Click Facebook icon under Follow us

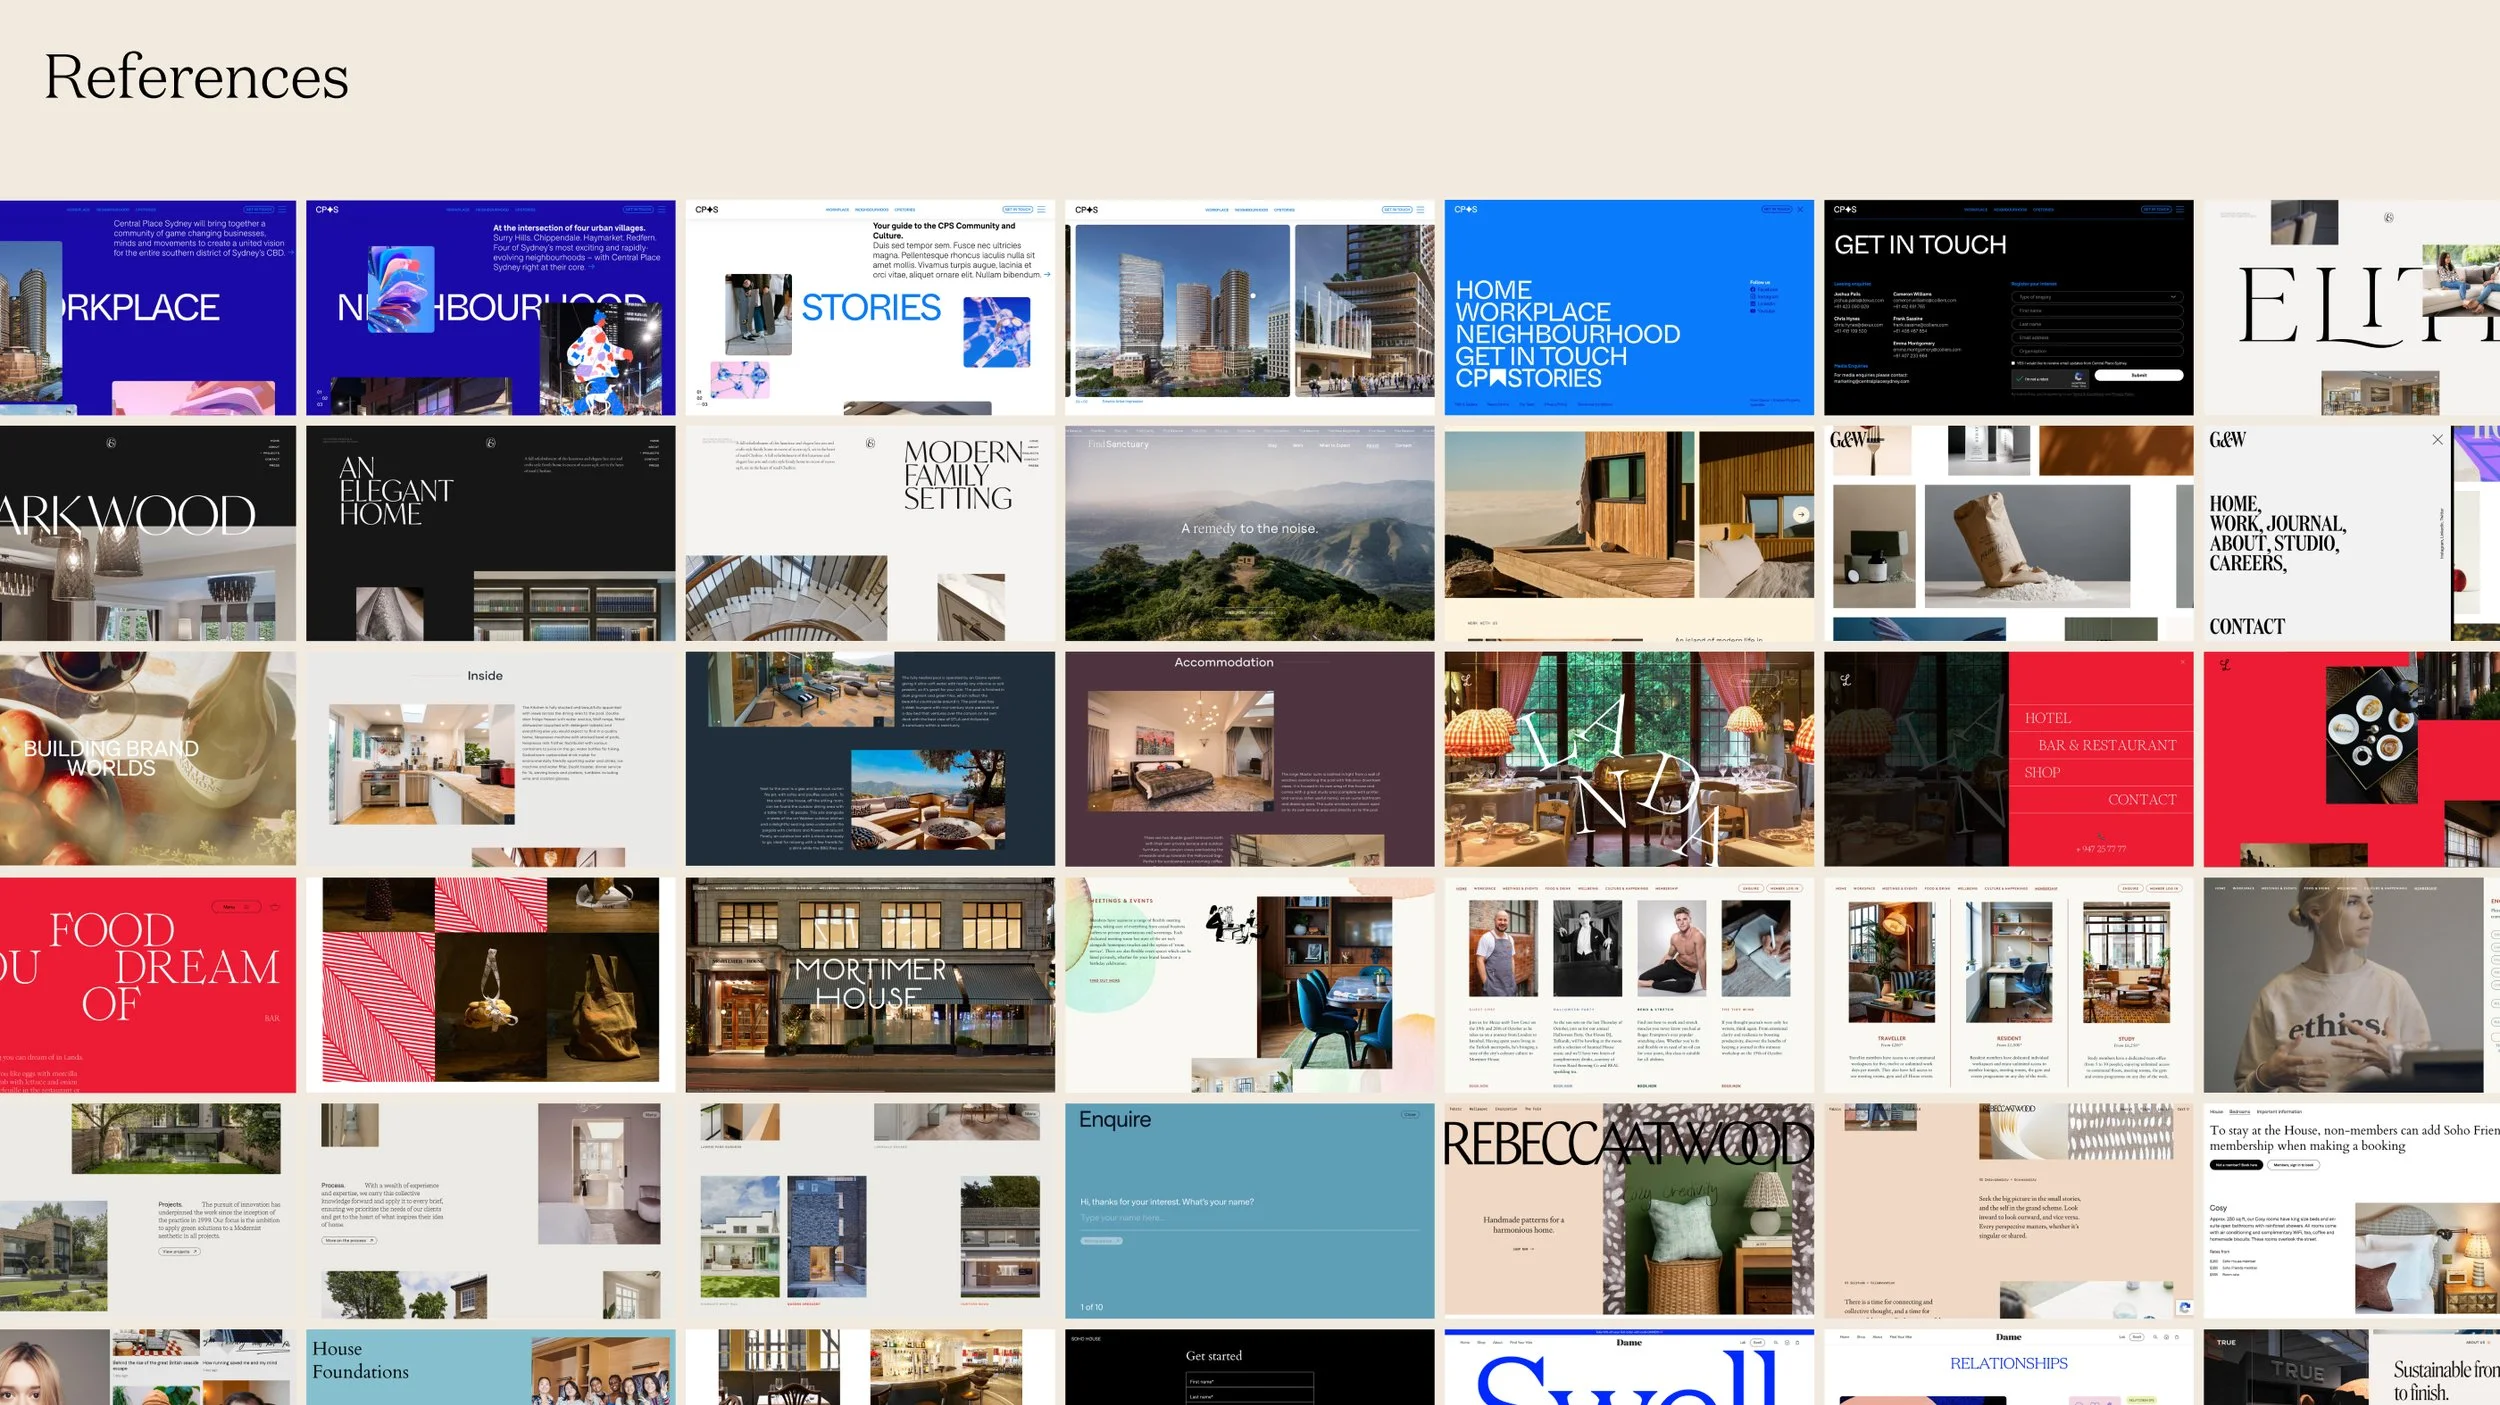pyautogui.click(x=1753, y=290)
